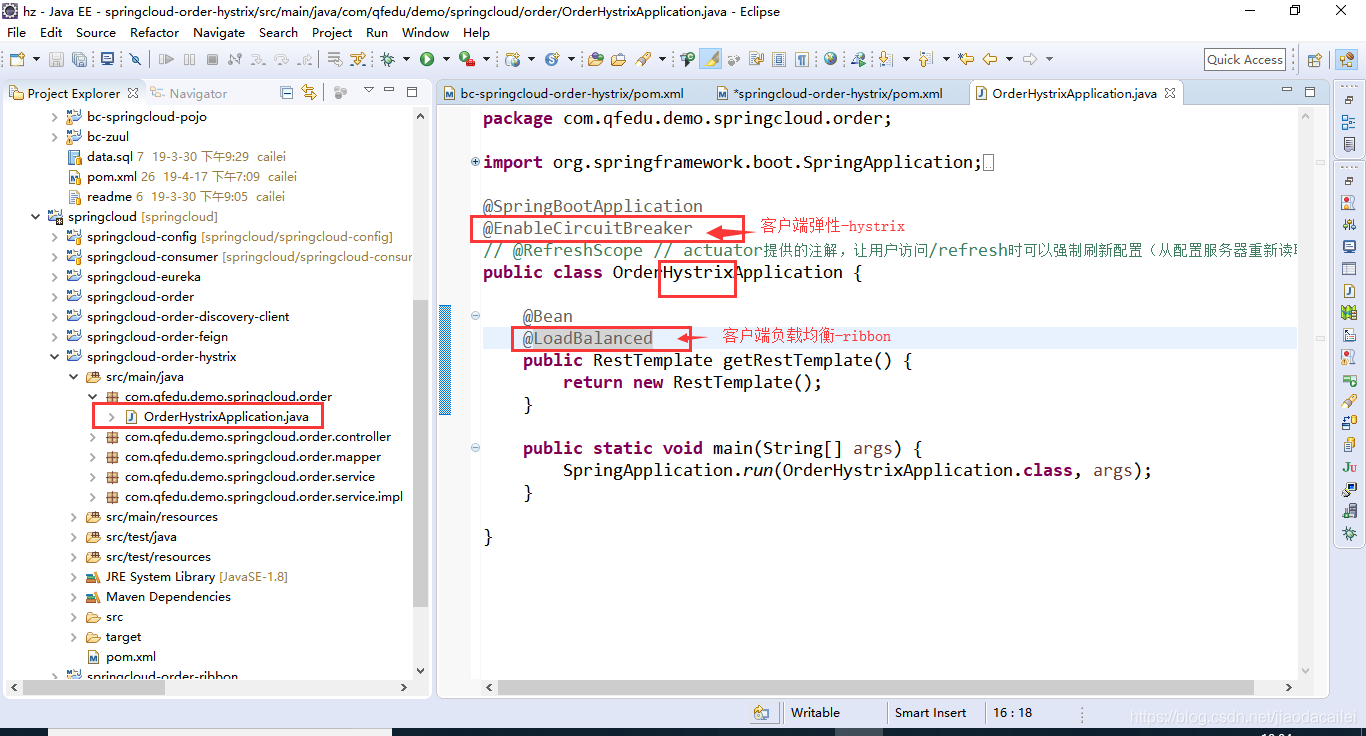Click the Quick Access search field
The height and width of the screenshot is (736, 1366).
[1245, 60]
